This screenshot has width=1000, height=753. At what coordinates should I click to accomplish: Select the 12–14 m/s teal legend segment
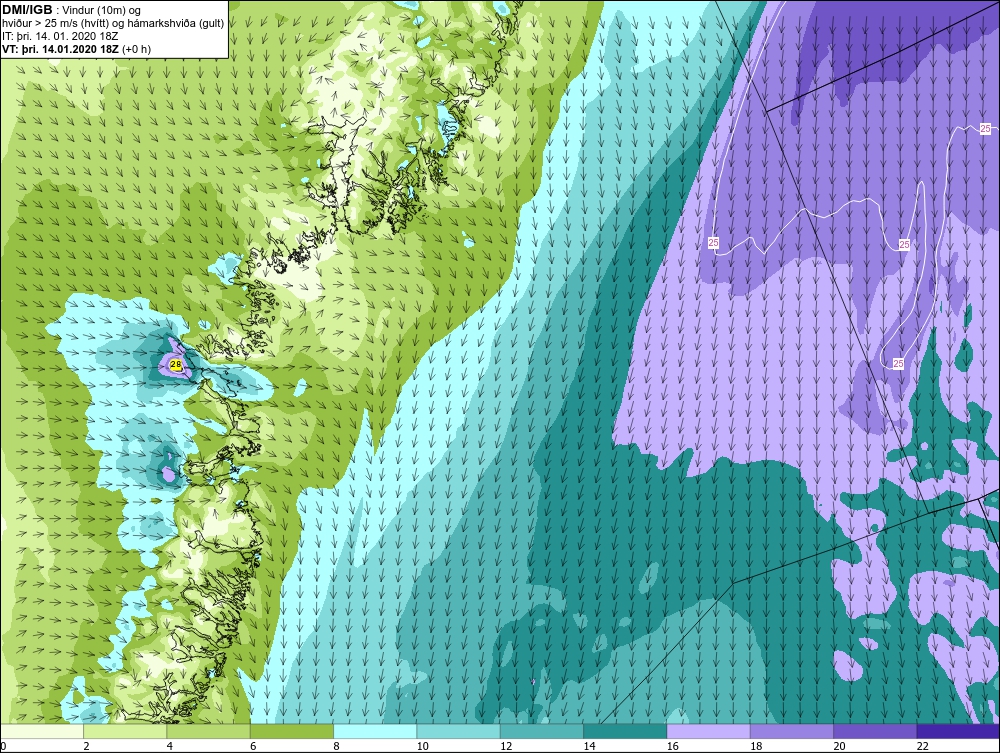tap(542, 731)
